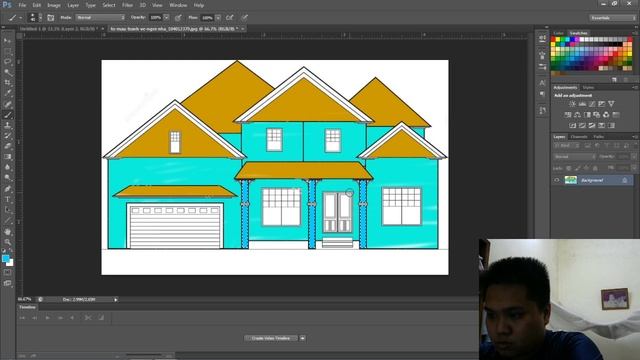Toggle pressure for size button

[244, 18]
